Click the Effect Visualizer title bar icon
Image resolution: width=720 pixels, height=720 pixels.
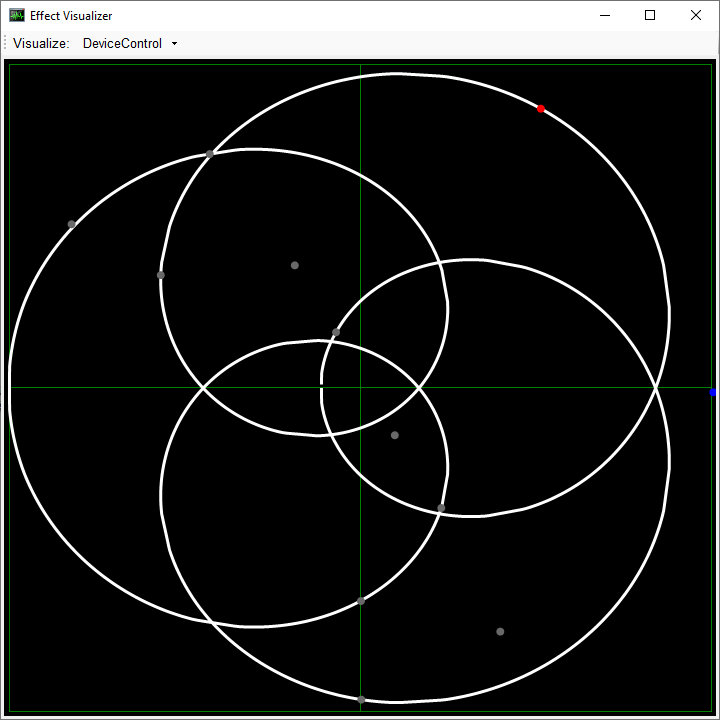(17, 15)
